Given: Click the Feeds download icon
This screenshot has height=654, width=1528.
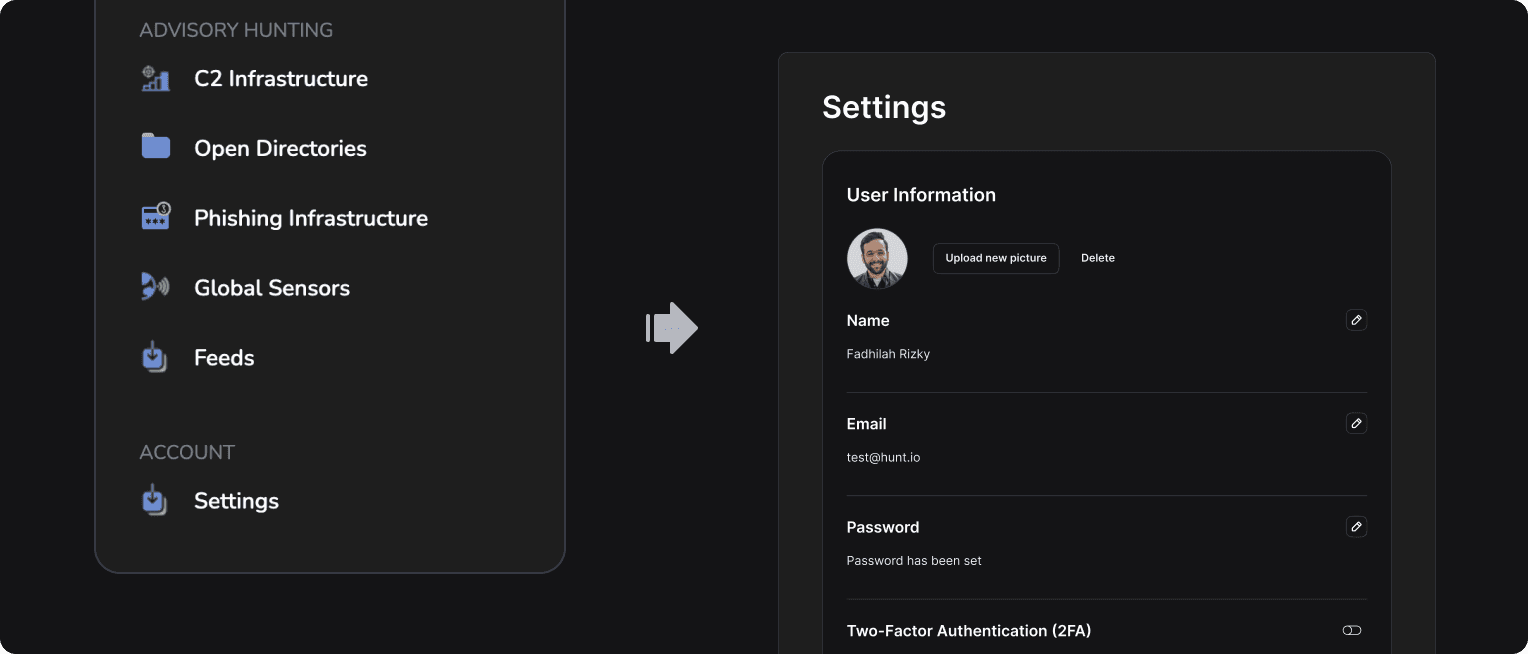Looking at the screenshot, I should (155, 357).
